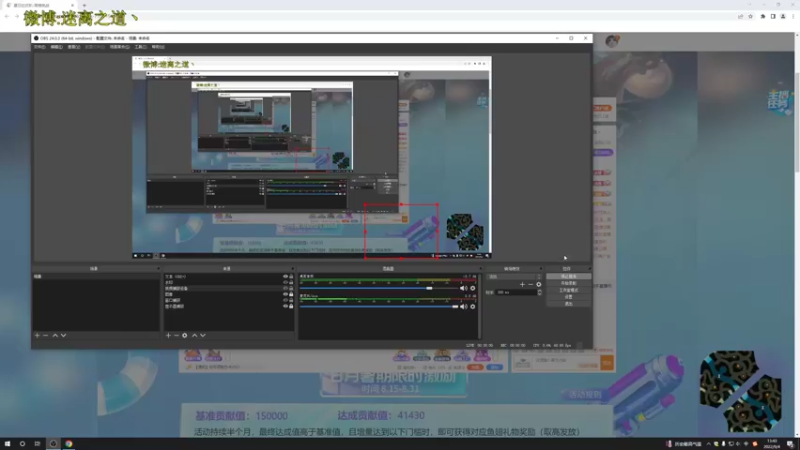This screenshot has height=450, width=800.
Task: Open the scene transition type dropdown
Action: 513,277
